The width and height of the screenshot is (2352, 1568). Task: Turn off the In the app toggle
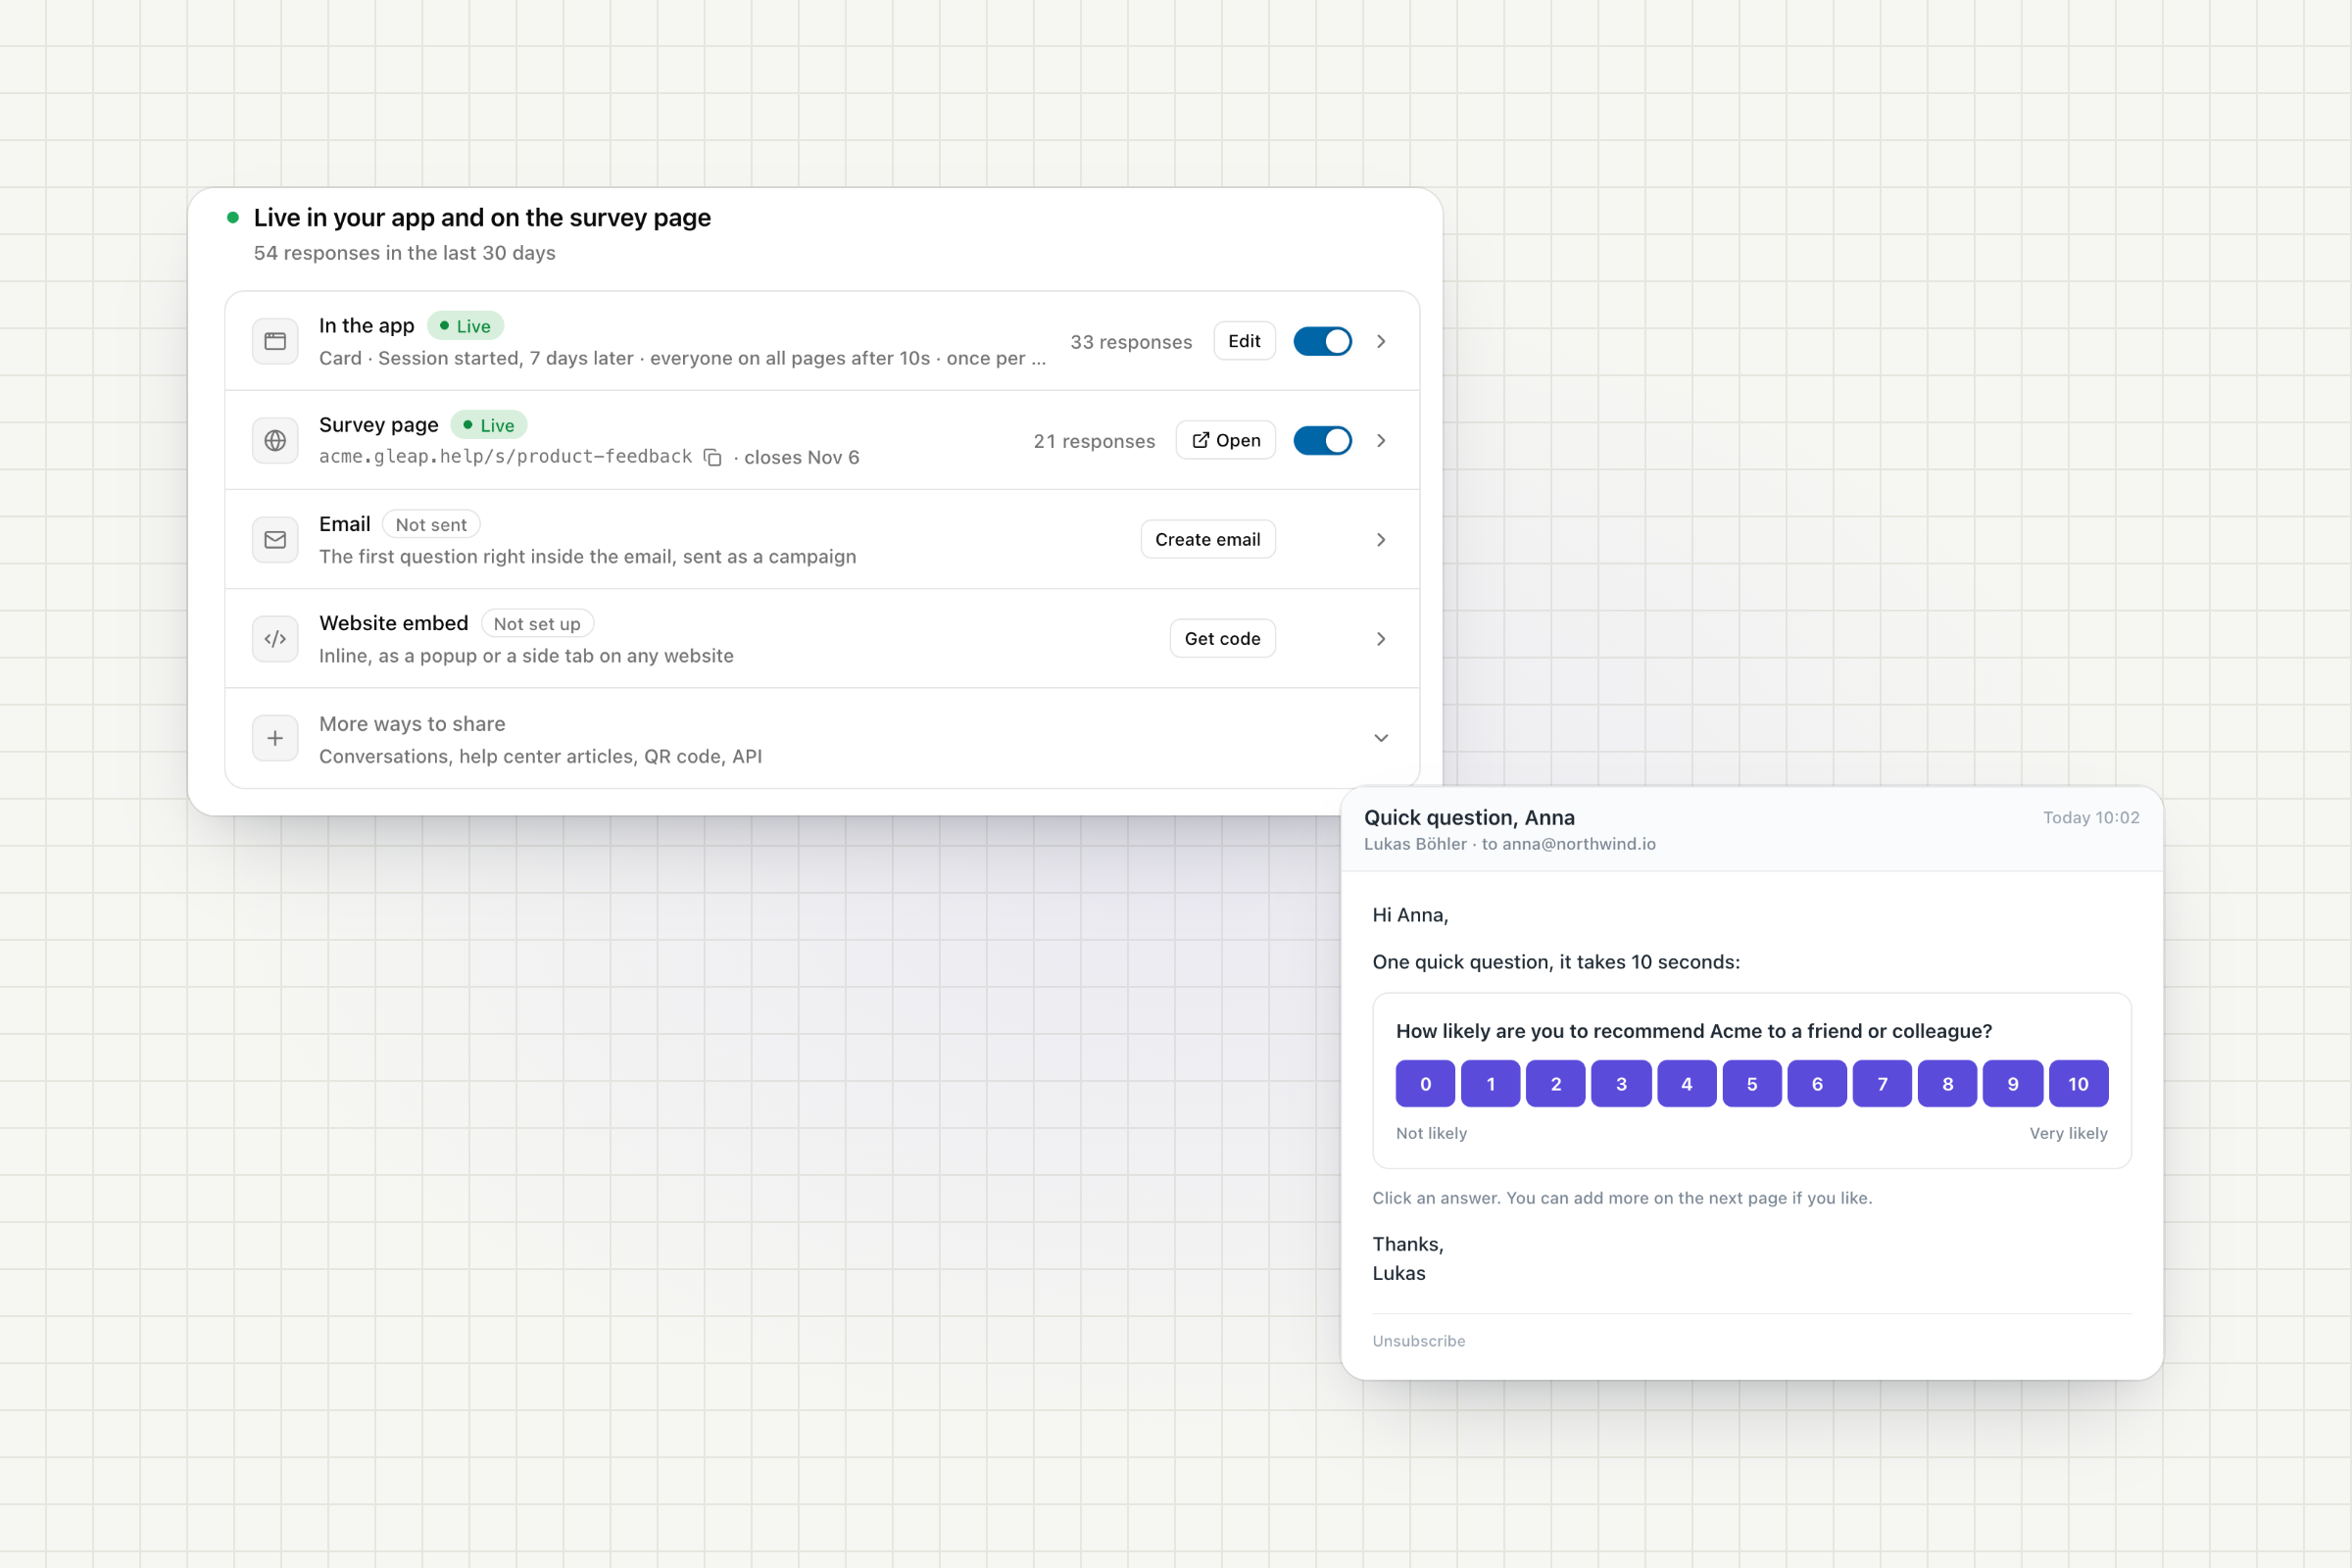click(1322, 341)
